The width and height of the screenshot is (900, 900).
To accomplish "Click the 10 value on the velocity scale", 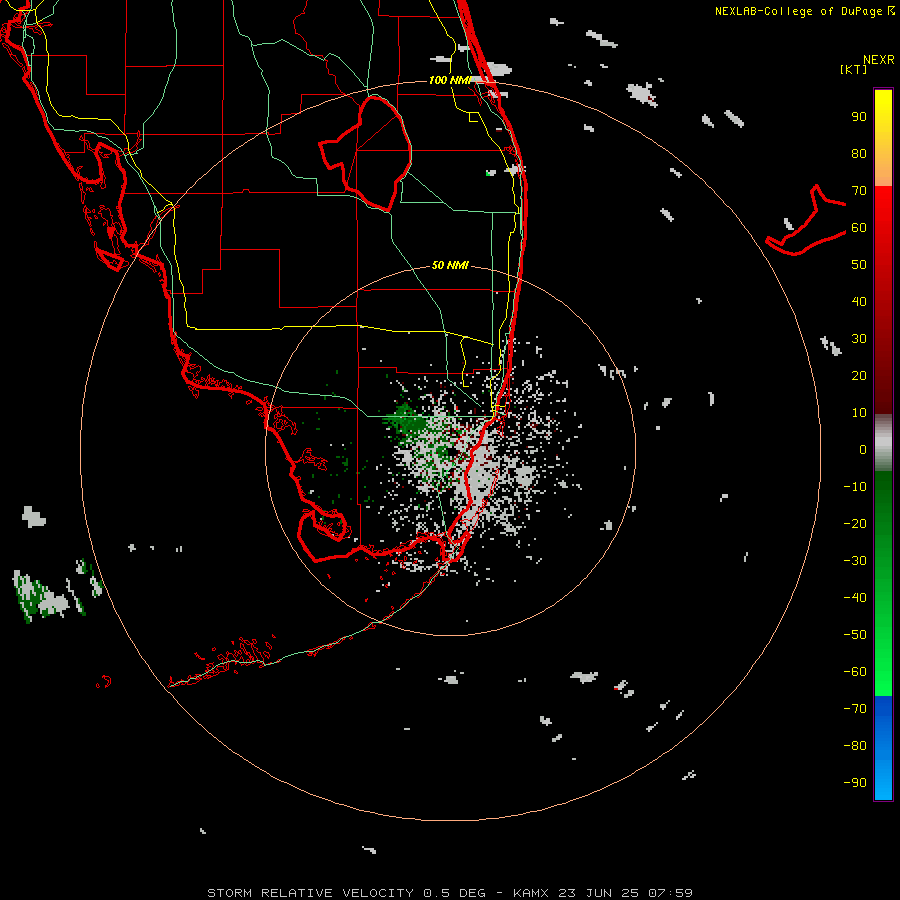I will 859,413.
